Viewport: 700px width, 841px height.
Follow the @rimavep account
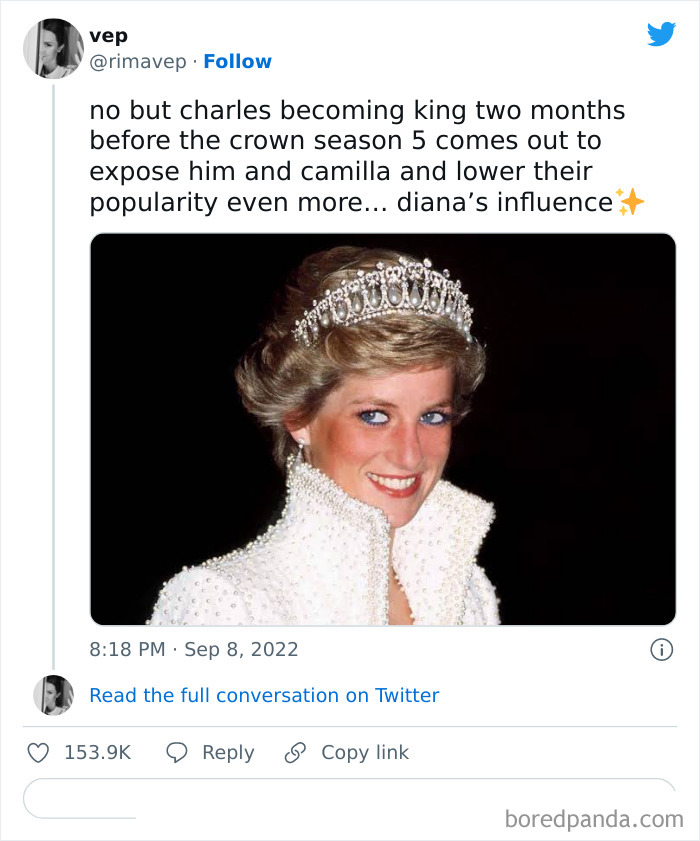(x=237, y=62)
